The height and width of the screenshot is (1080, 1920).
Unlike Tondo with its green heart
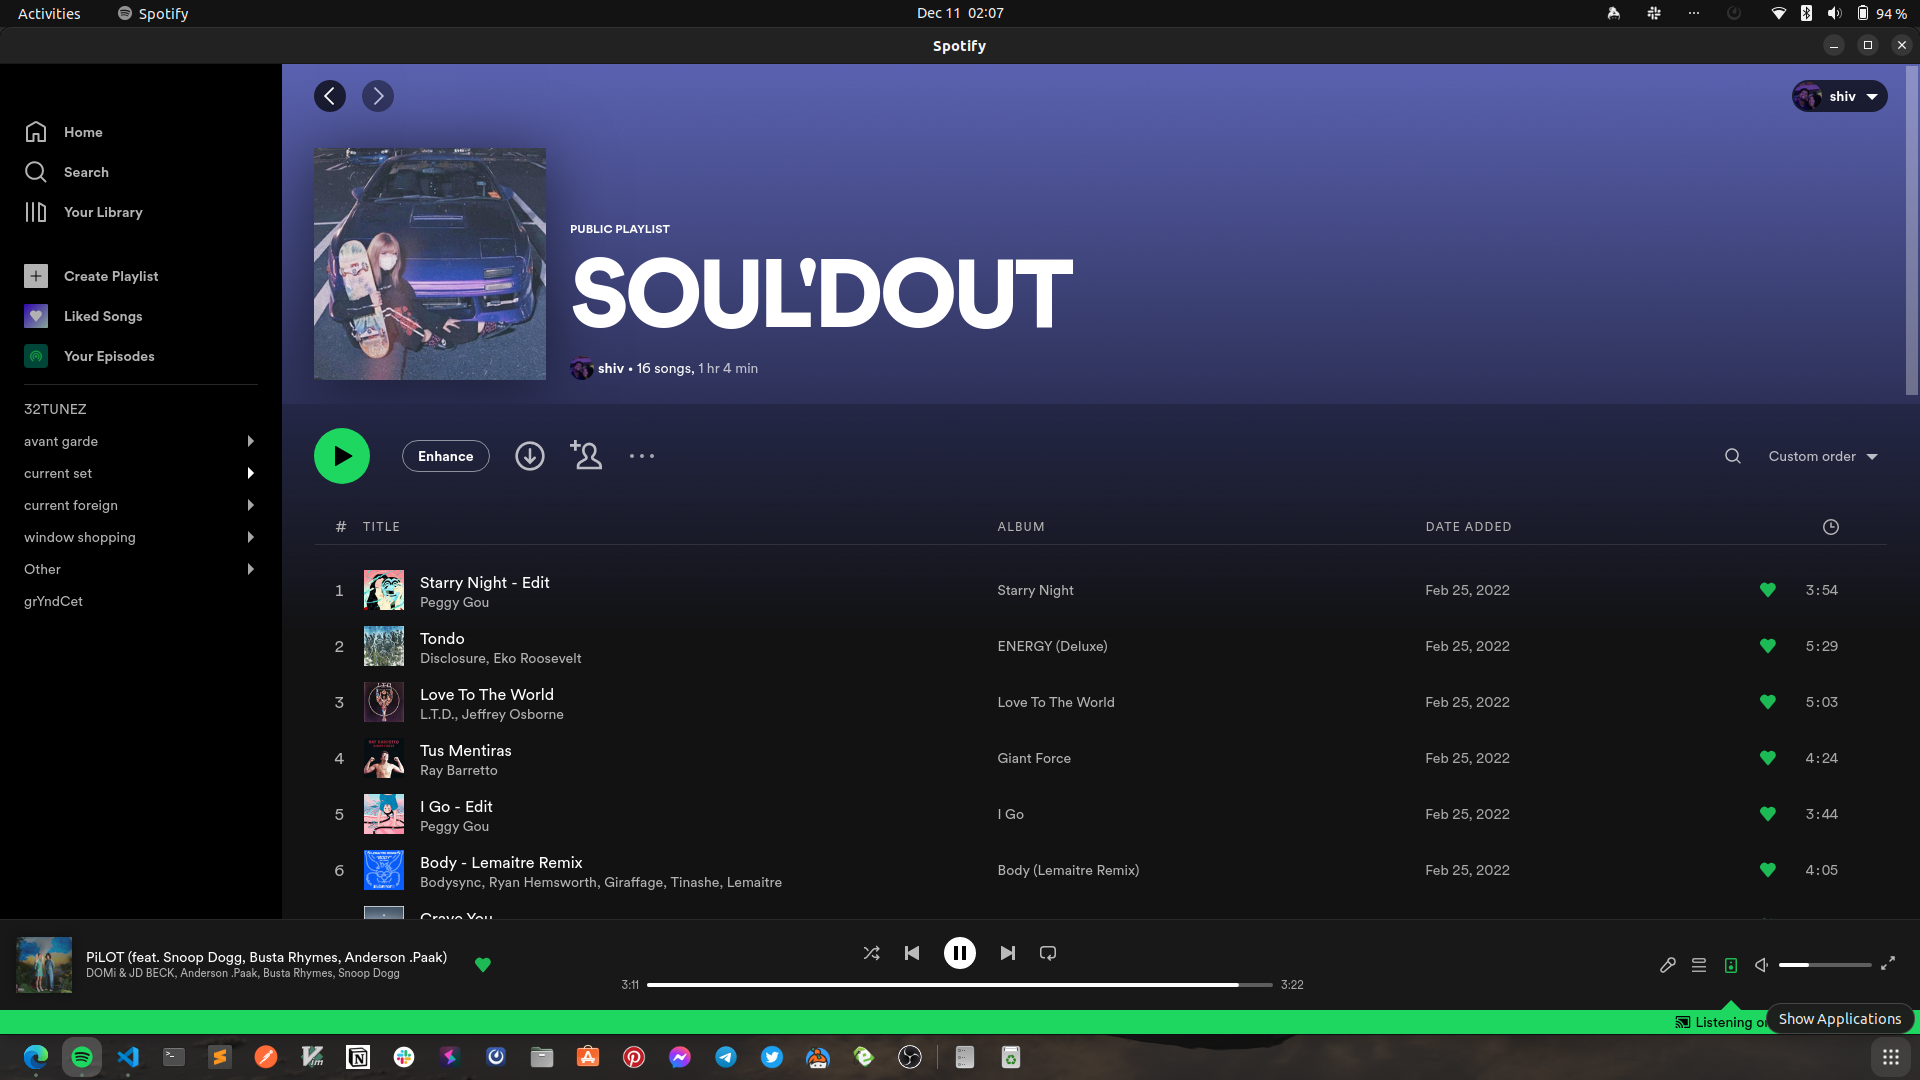click(x=1768, y=646)
